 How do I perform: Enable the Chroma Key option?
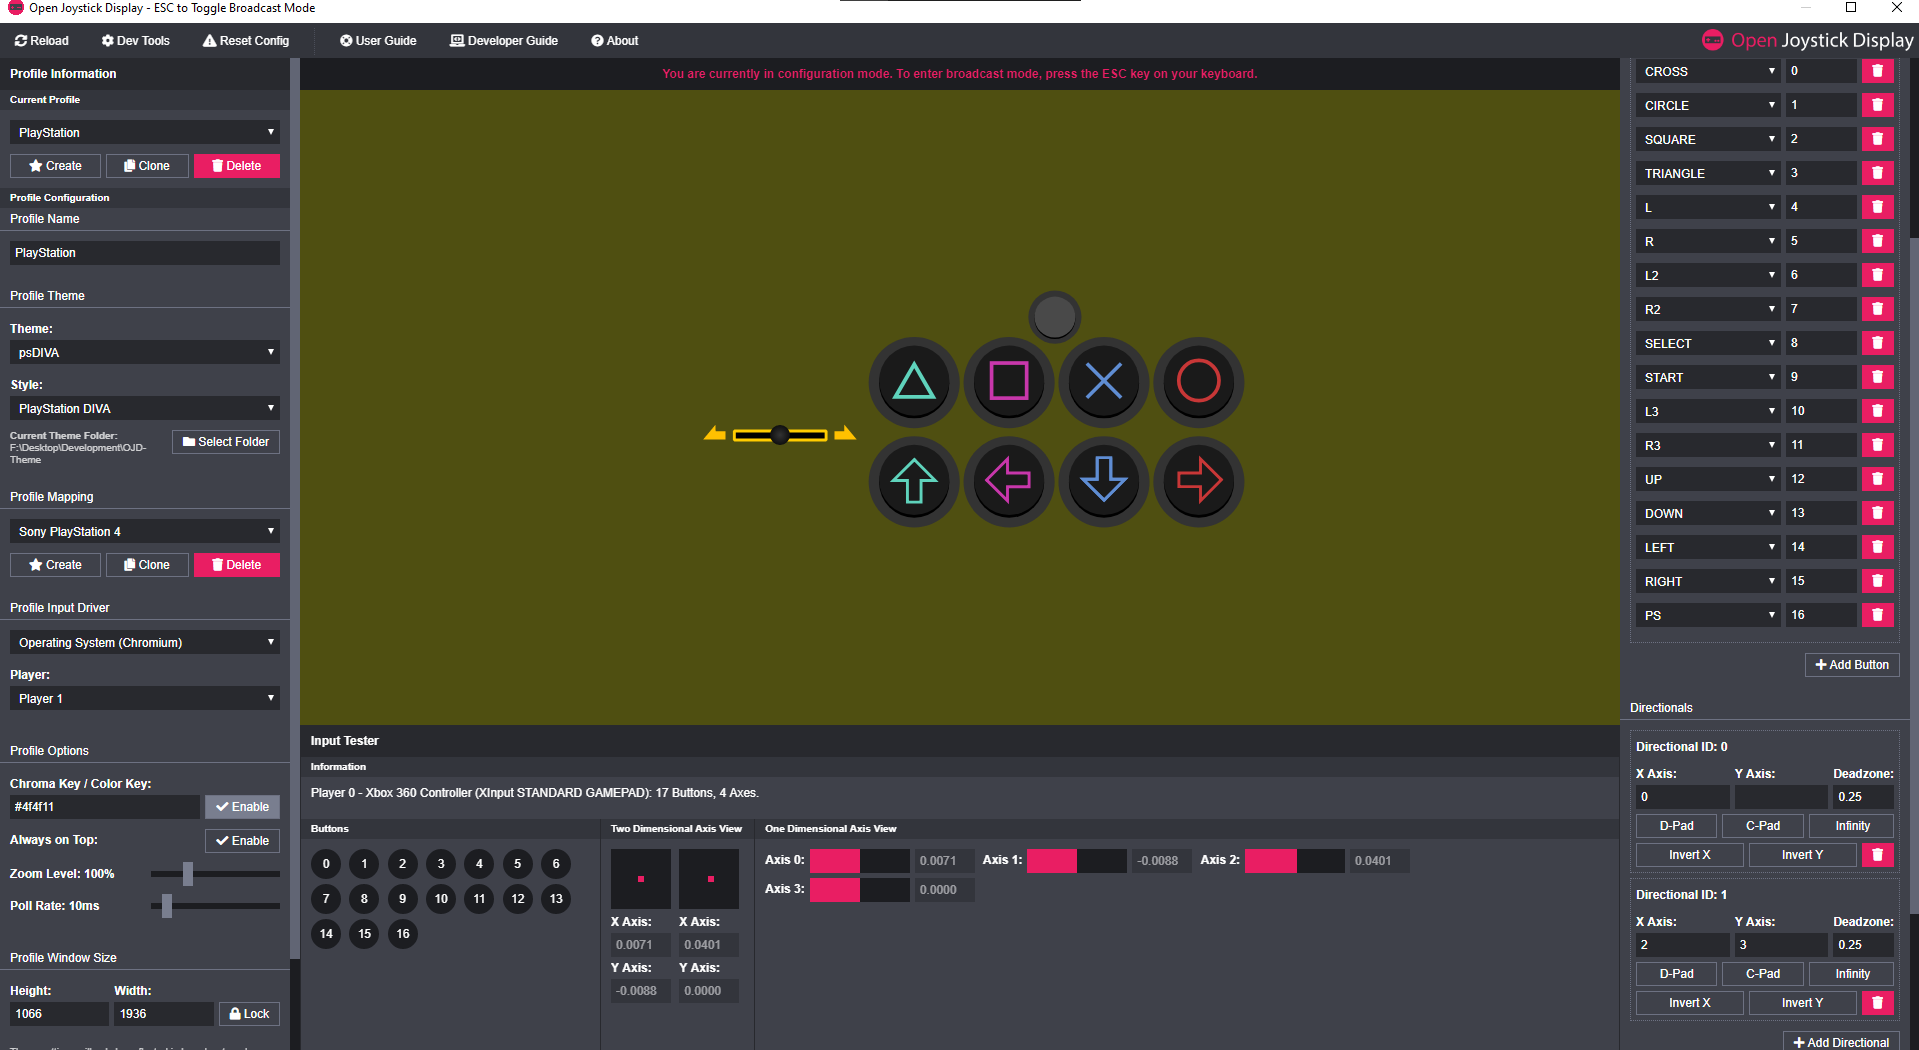(242, 807)
